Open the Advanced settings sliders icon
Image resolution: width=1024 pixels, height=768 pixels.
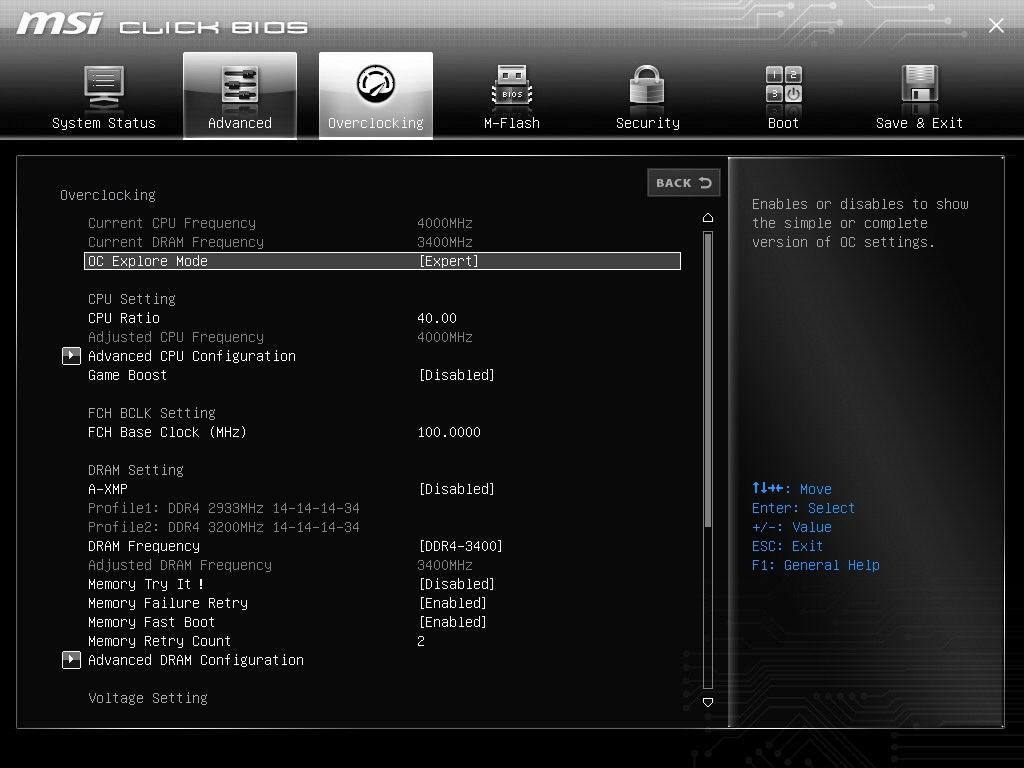point(240,85)
